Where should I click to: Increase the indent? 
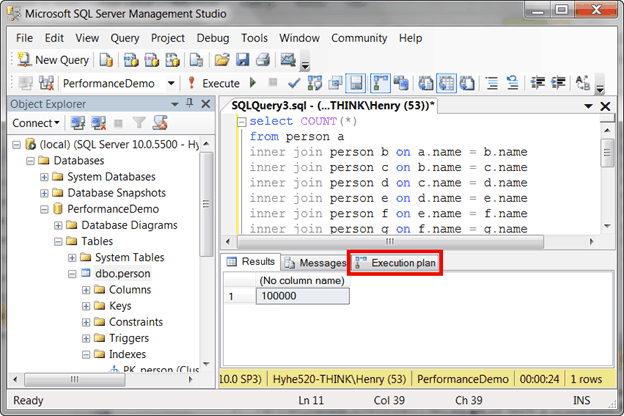(558, 83)
